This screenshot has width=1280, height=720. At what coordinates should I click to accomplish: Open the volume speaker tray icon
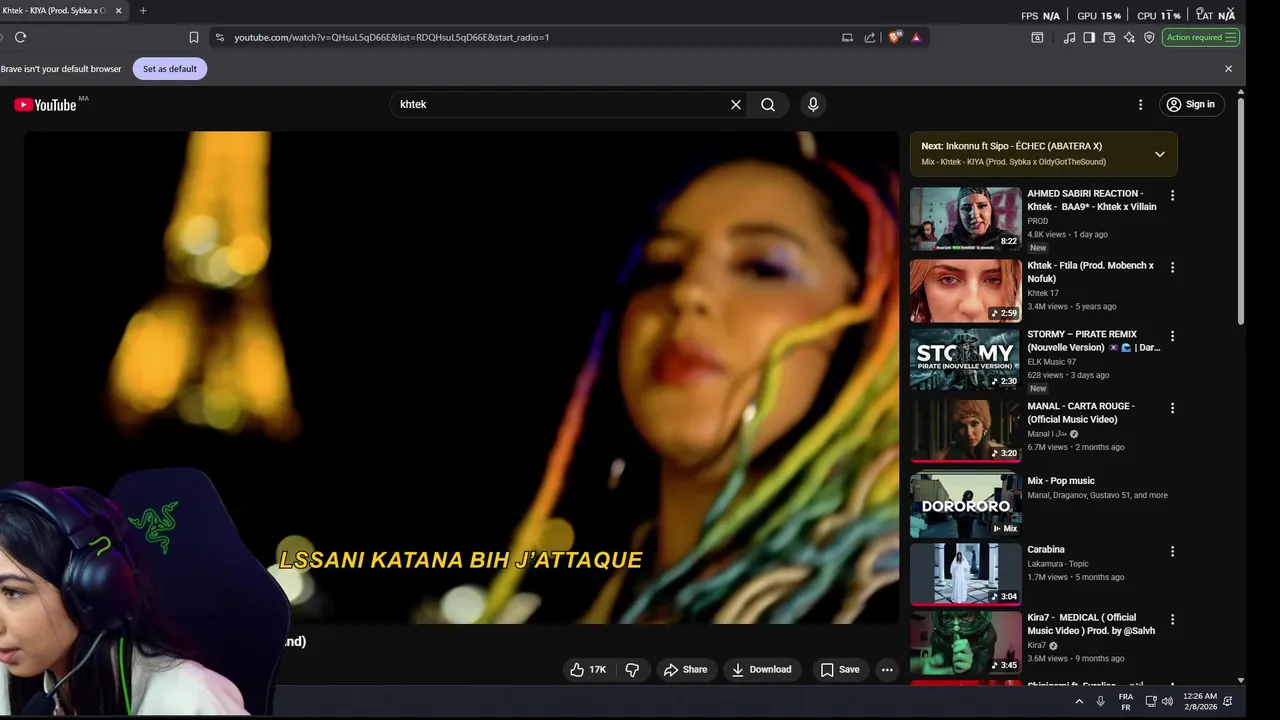point(1167,702)
